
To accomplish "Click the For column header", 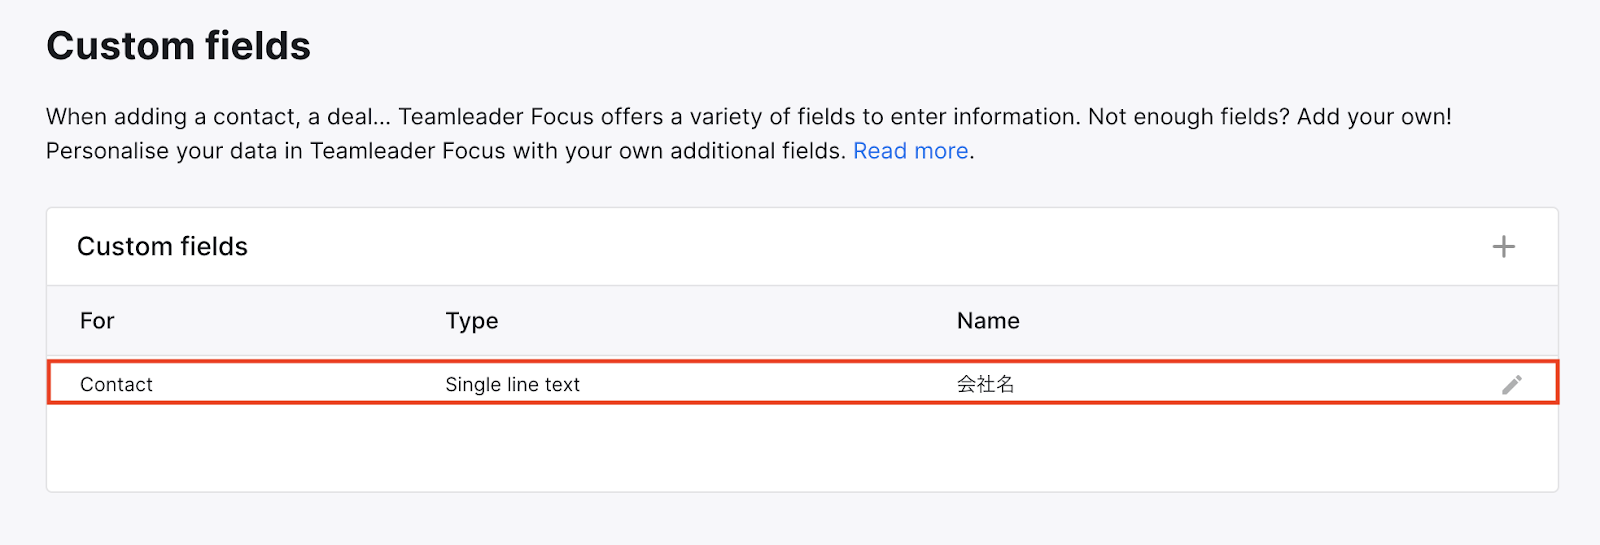I will (97, 321).
